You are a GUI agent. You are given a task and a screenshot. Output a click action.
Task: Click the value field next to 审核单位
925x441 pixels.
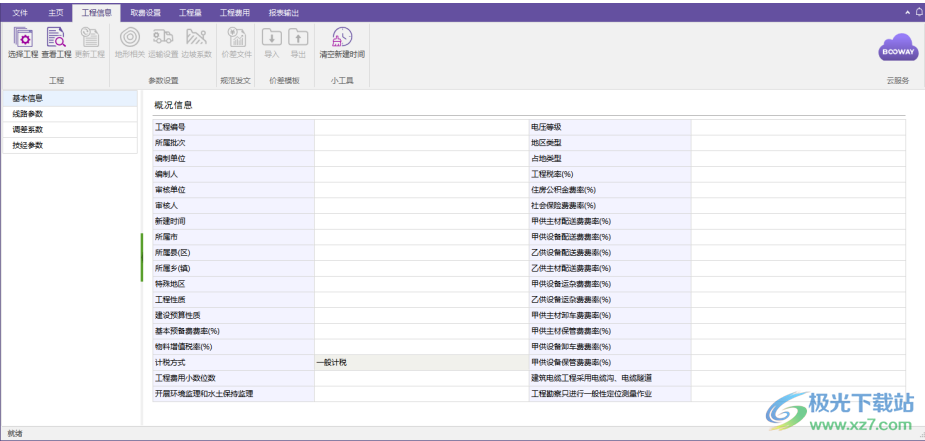(x=421, y=190)
